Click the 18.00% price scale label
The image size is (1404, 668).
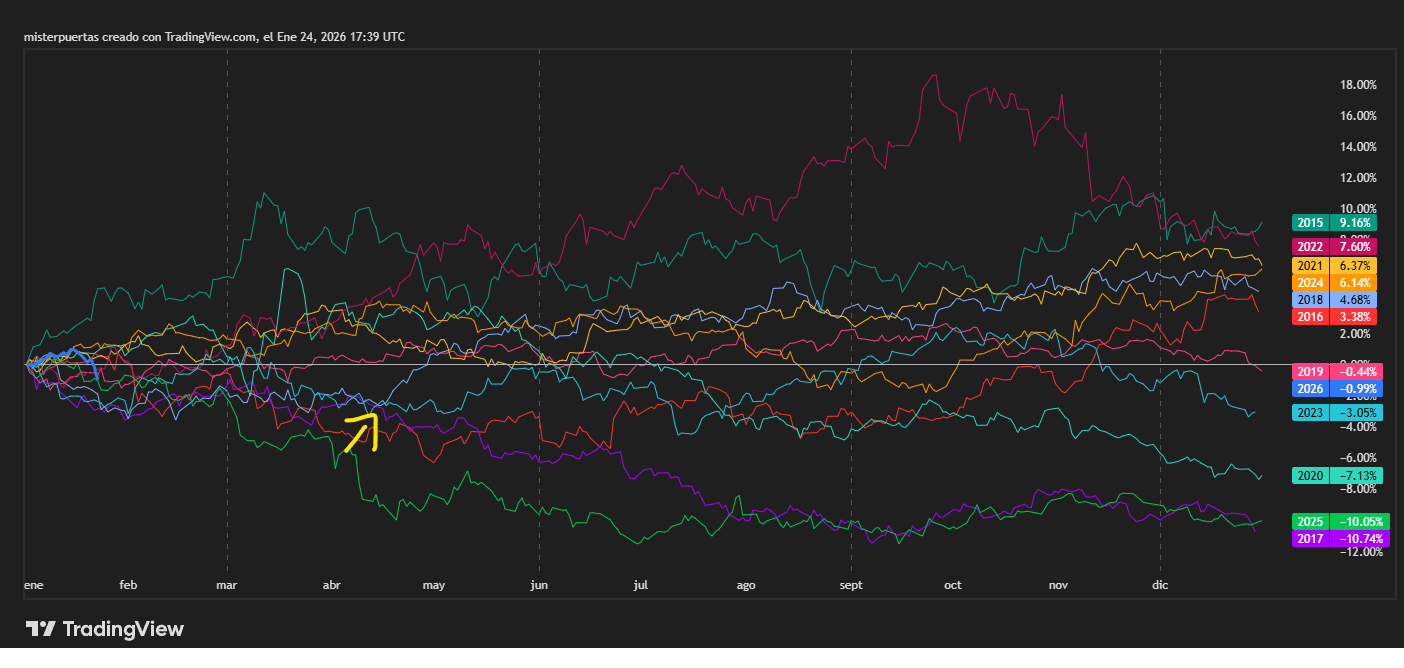click(x=1356, y=85)
